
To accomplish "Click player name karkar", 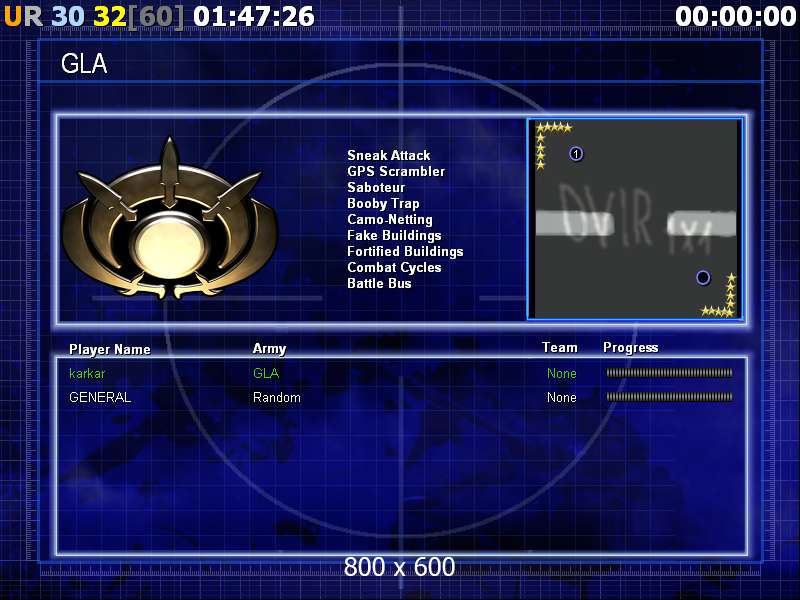I will coord(87,373).
